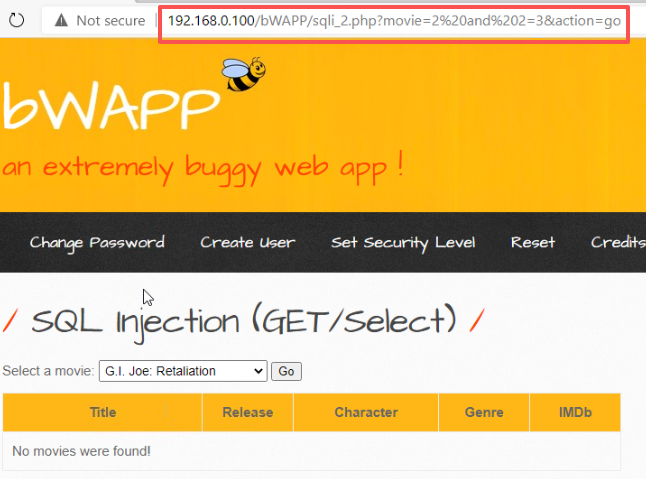Viewport: 646px width, 479px height.
Task: Focus the address bar URL field
Action: [x=394, y=21]
